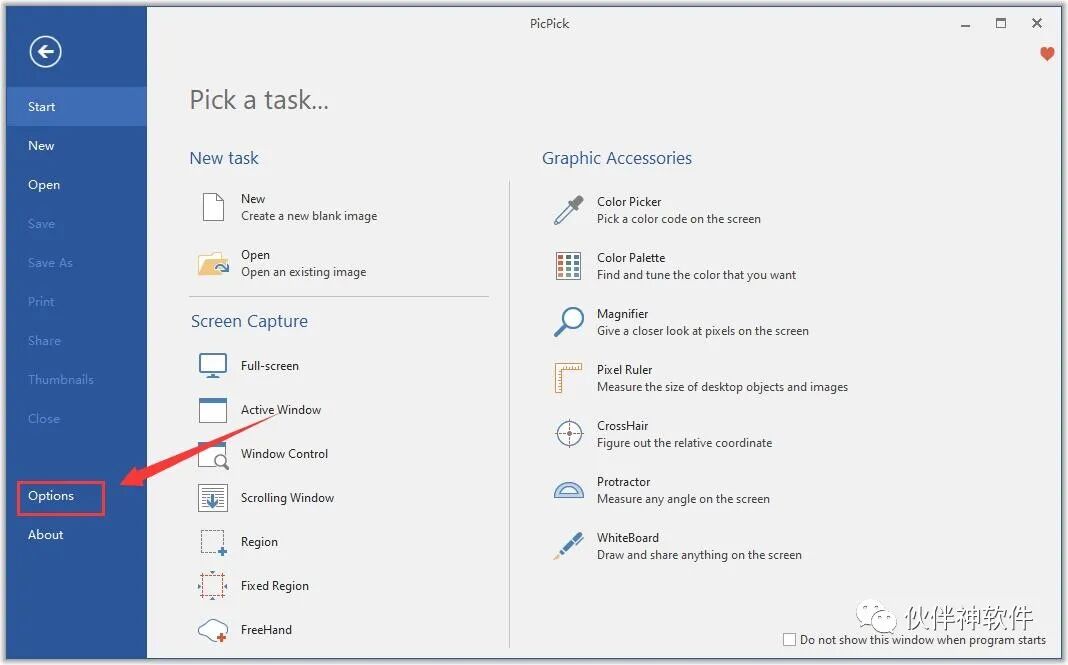The height and width of the screenshot is (665, 1068).
Task: Click 'Draw and share anything on the screen'
Action: coord(699,555)
